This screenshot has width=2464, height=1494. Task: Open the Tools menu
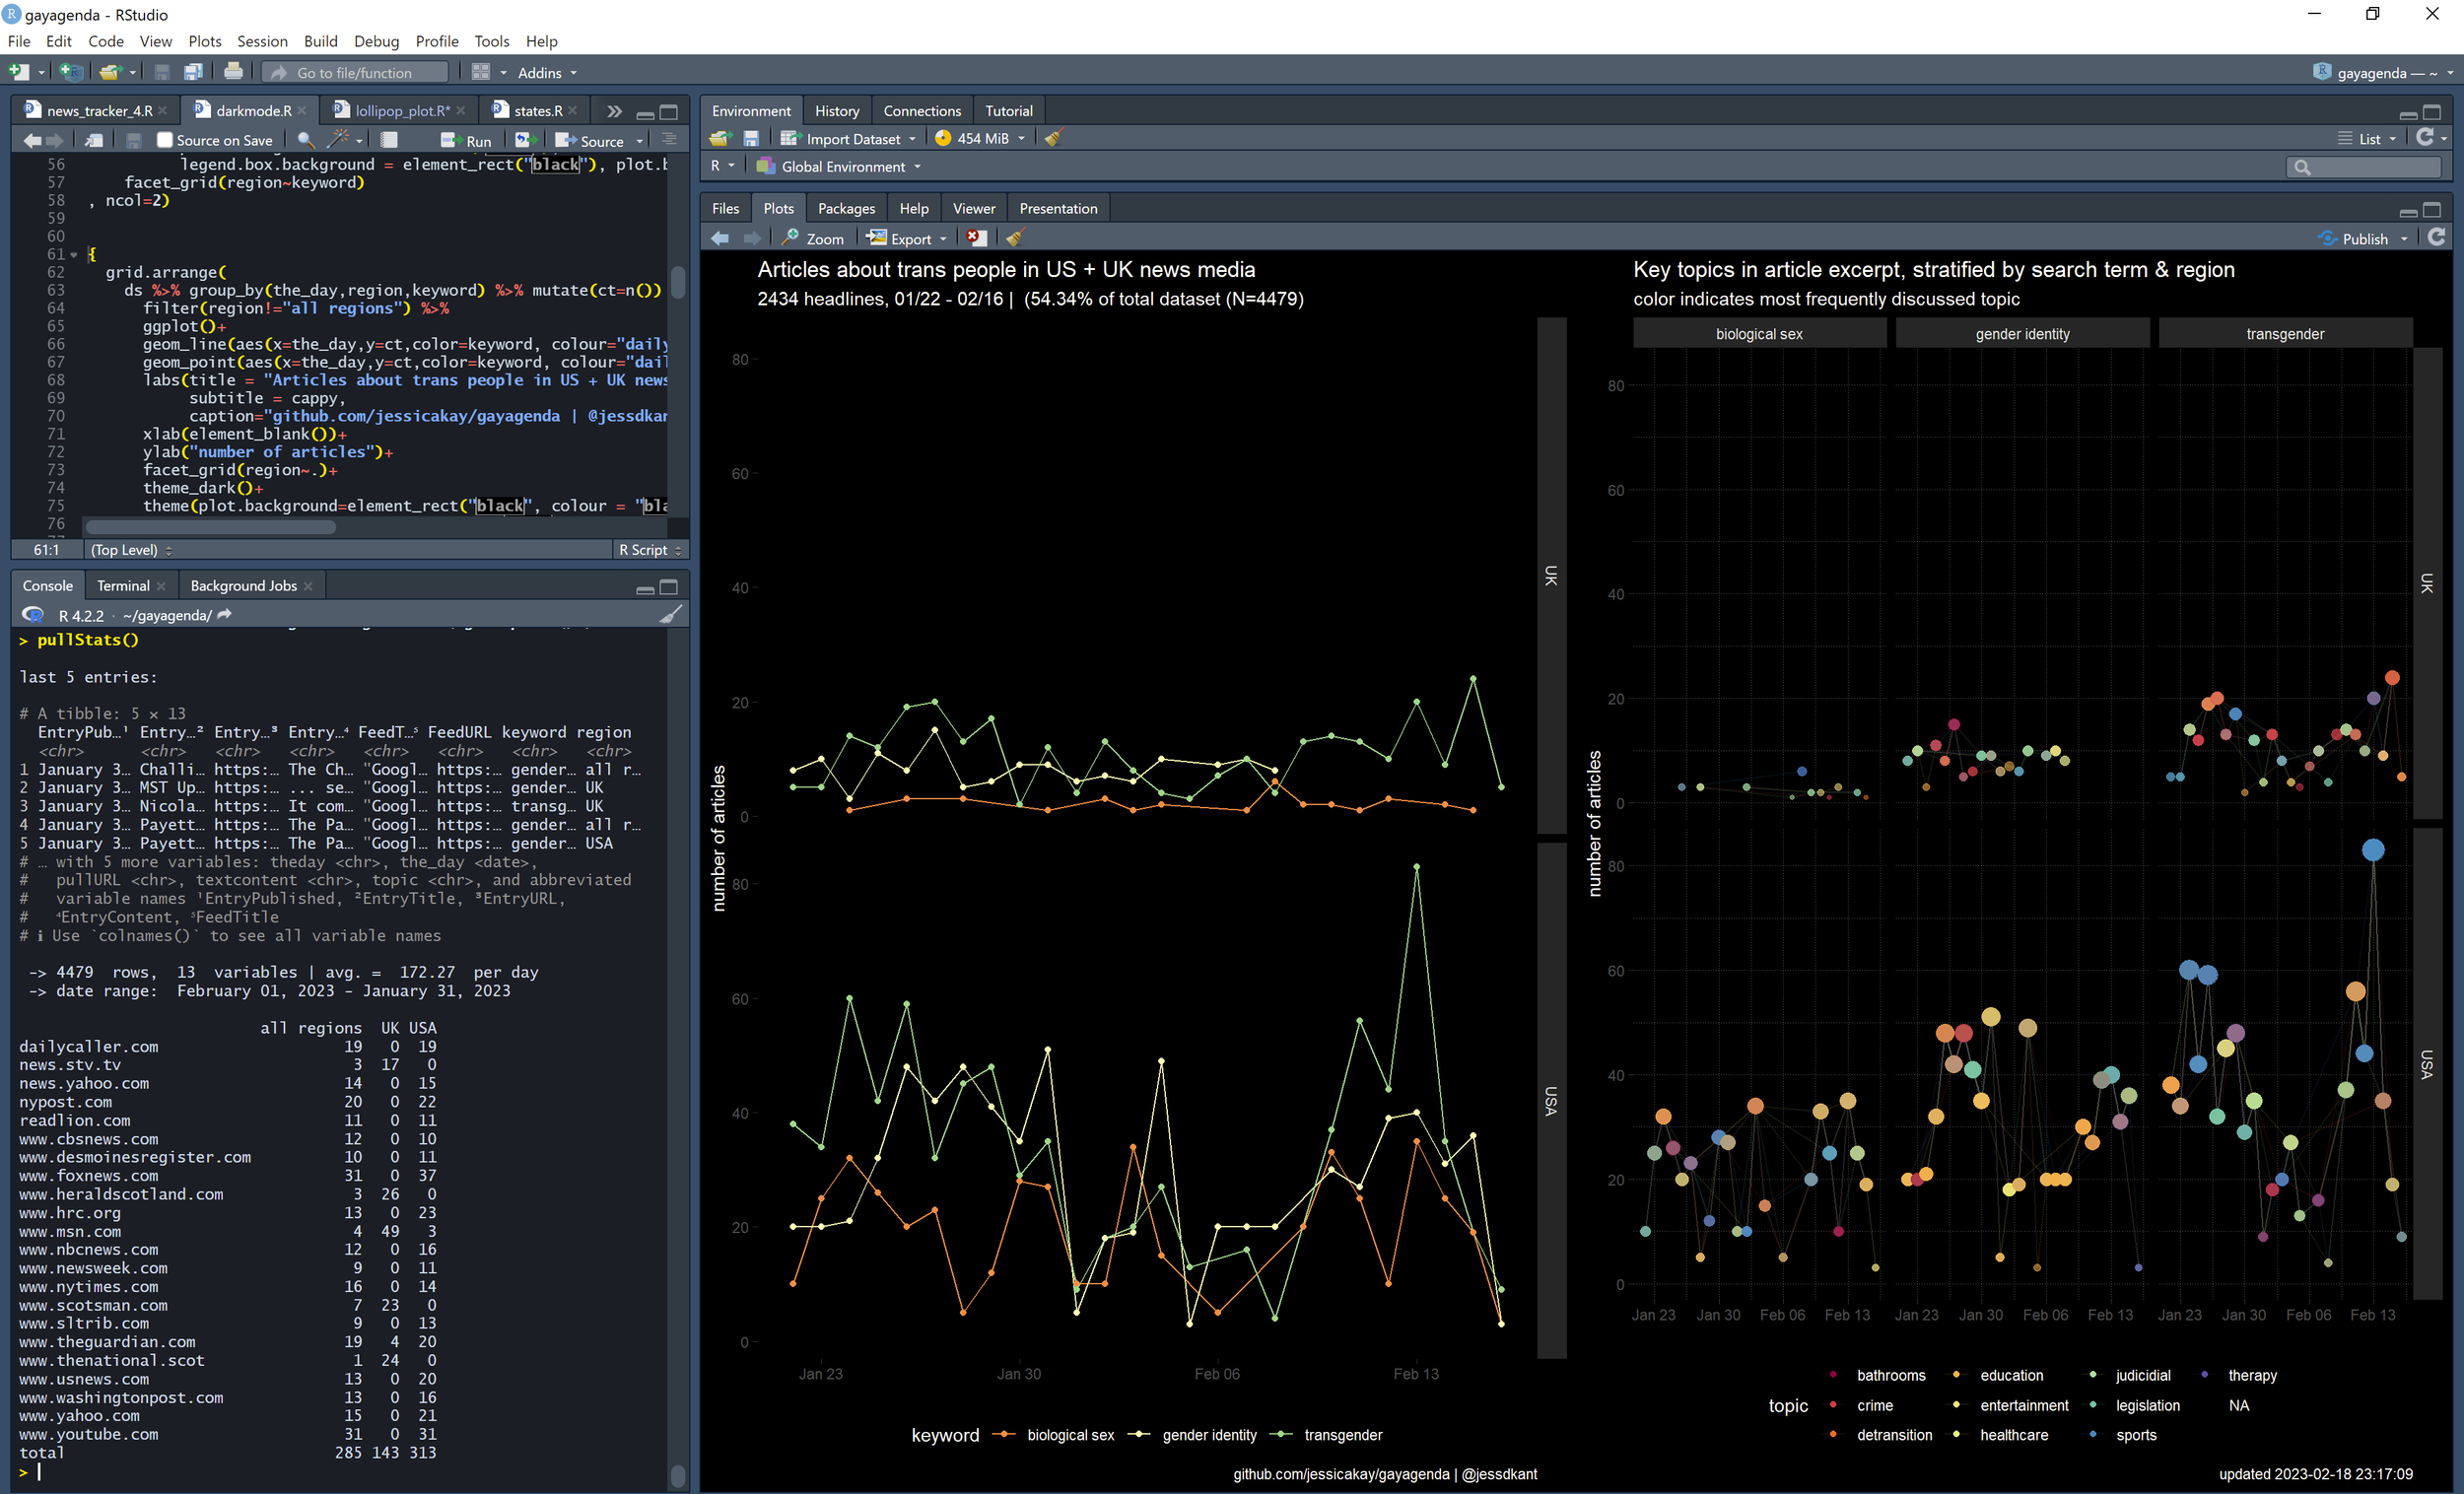click(x=491, y=41)
